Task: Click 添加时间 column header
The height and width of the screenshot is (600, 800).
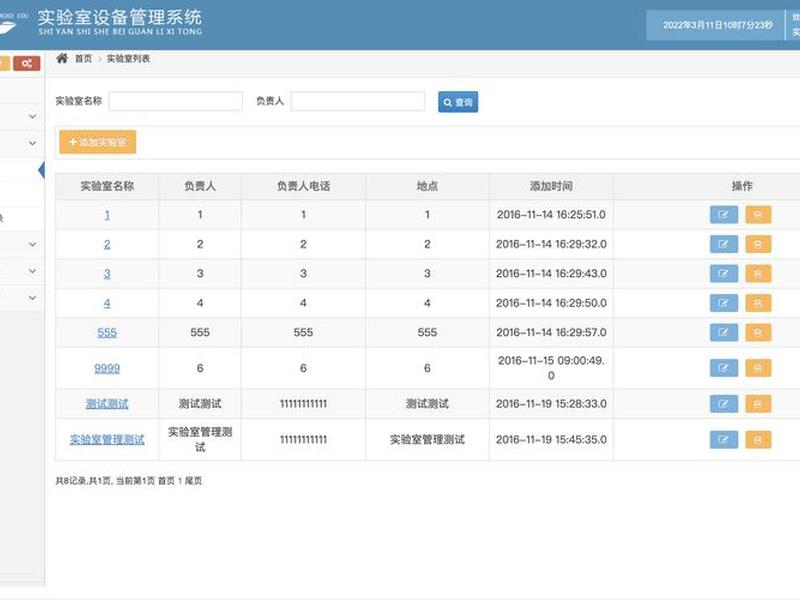Action: click(x=551, y=186)
